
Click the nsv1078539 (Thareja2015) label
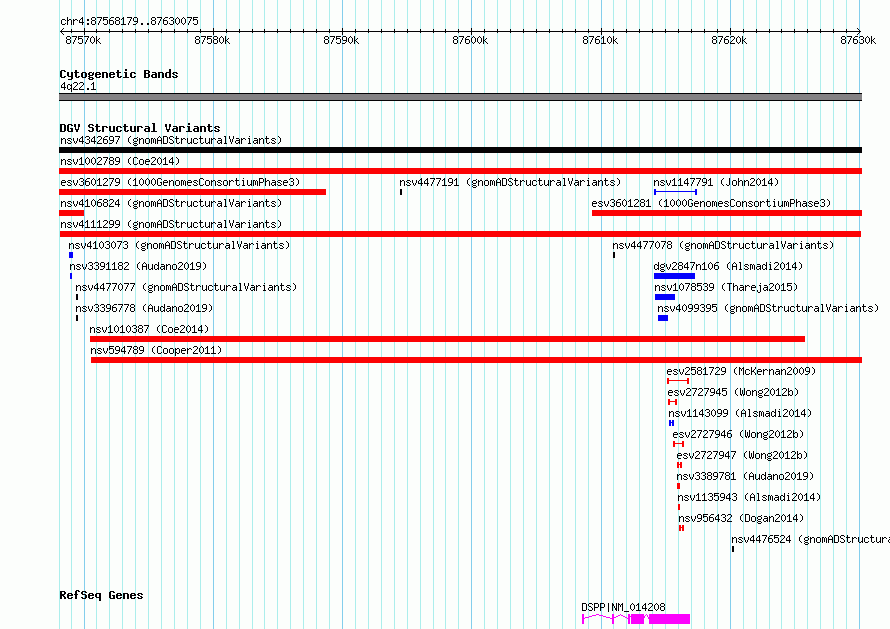pos(726,287)
